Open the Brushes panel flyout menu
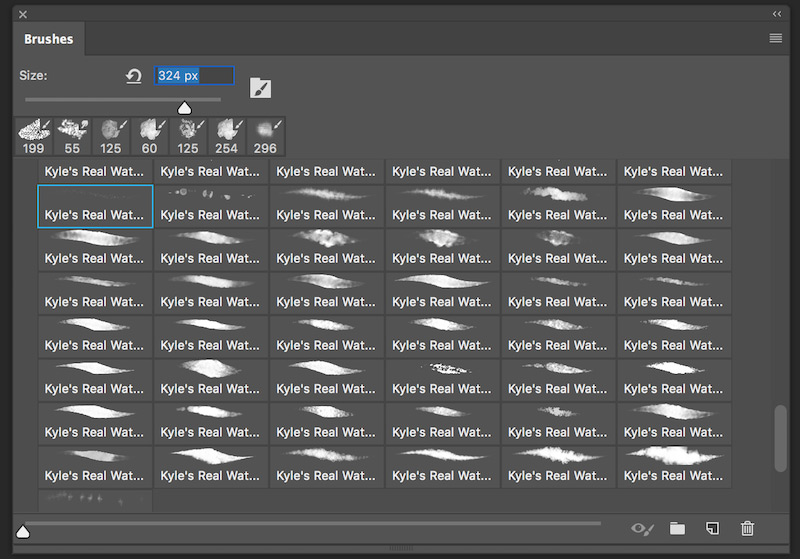The height and width of the screenshot is (559, 800). point(776,38)
